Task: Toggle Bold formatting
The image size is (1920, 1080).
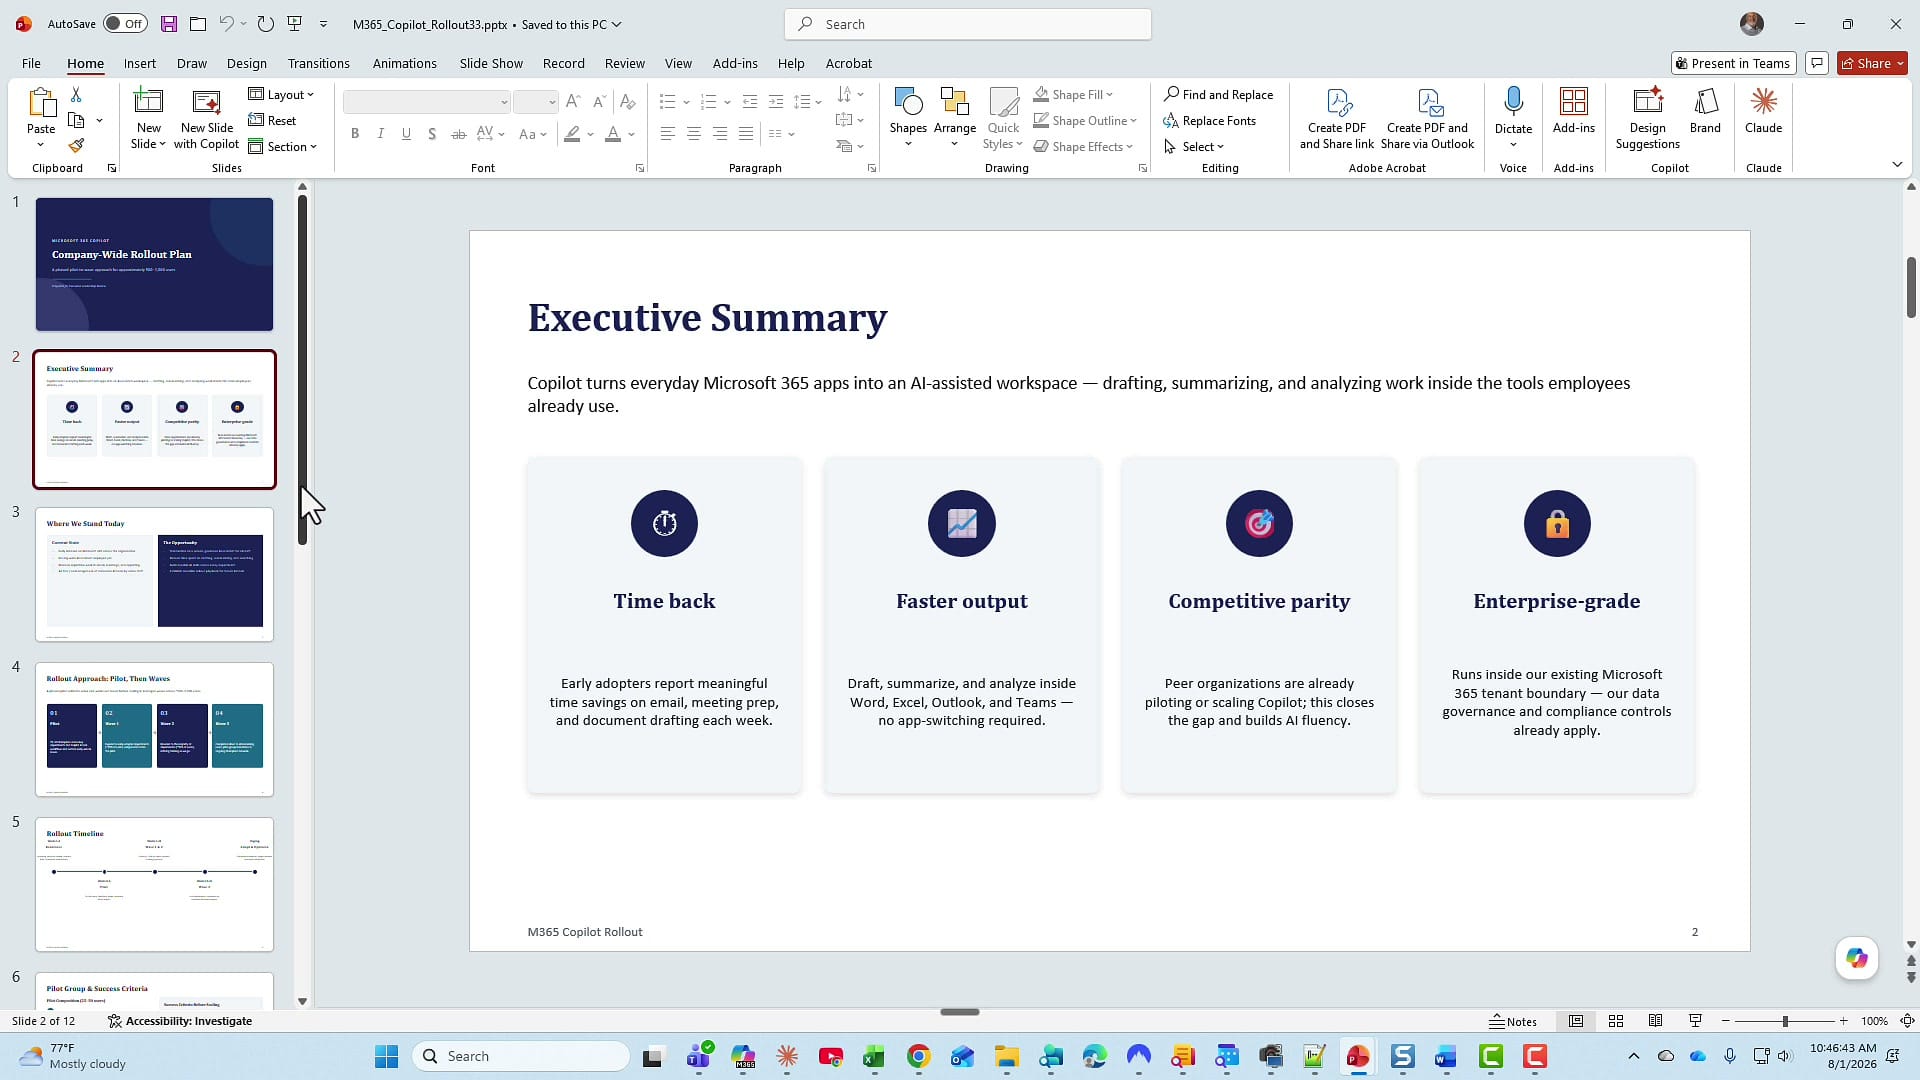Action: pos(355,134)
